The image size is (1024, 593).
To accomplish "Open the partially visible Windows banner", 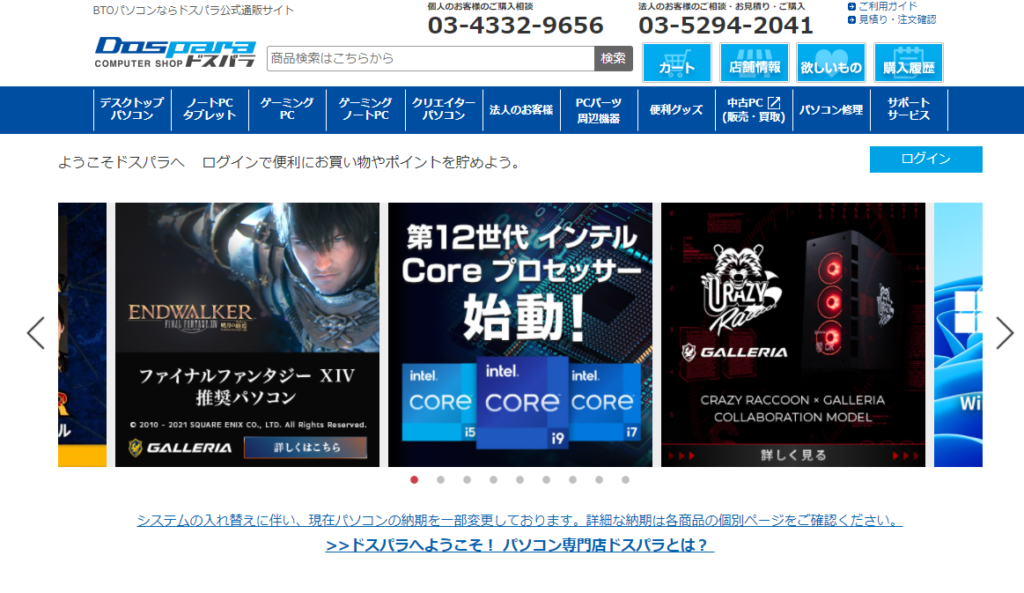I will click(x=958, y=334).
